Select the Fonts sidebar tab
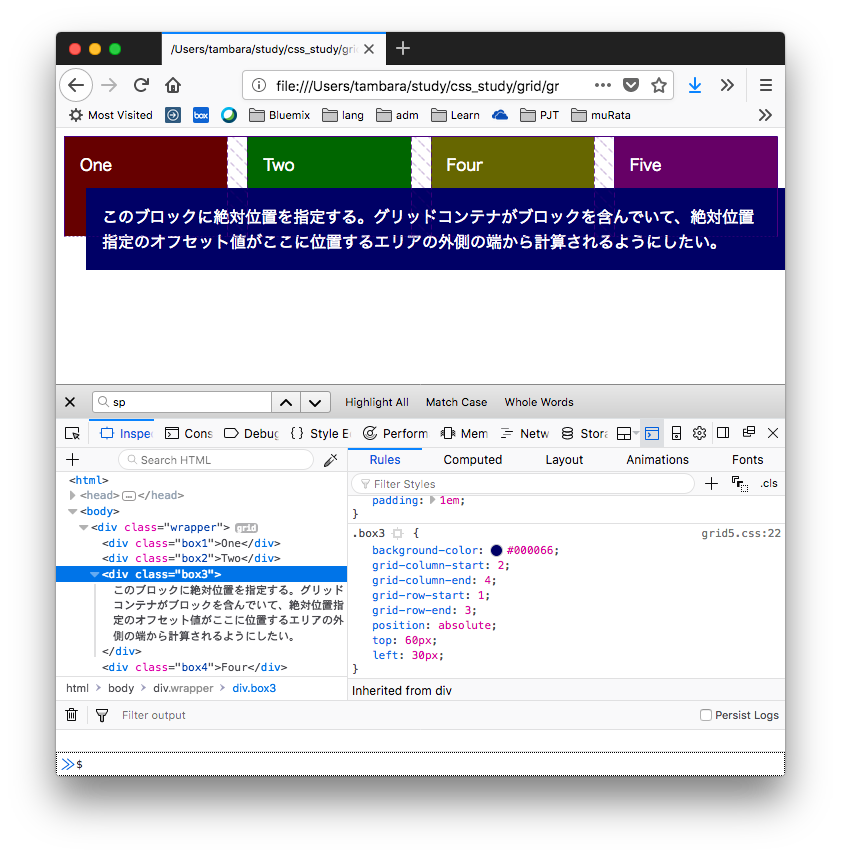Viewport: 841px width, 856px height. (747, 460)
